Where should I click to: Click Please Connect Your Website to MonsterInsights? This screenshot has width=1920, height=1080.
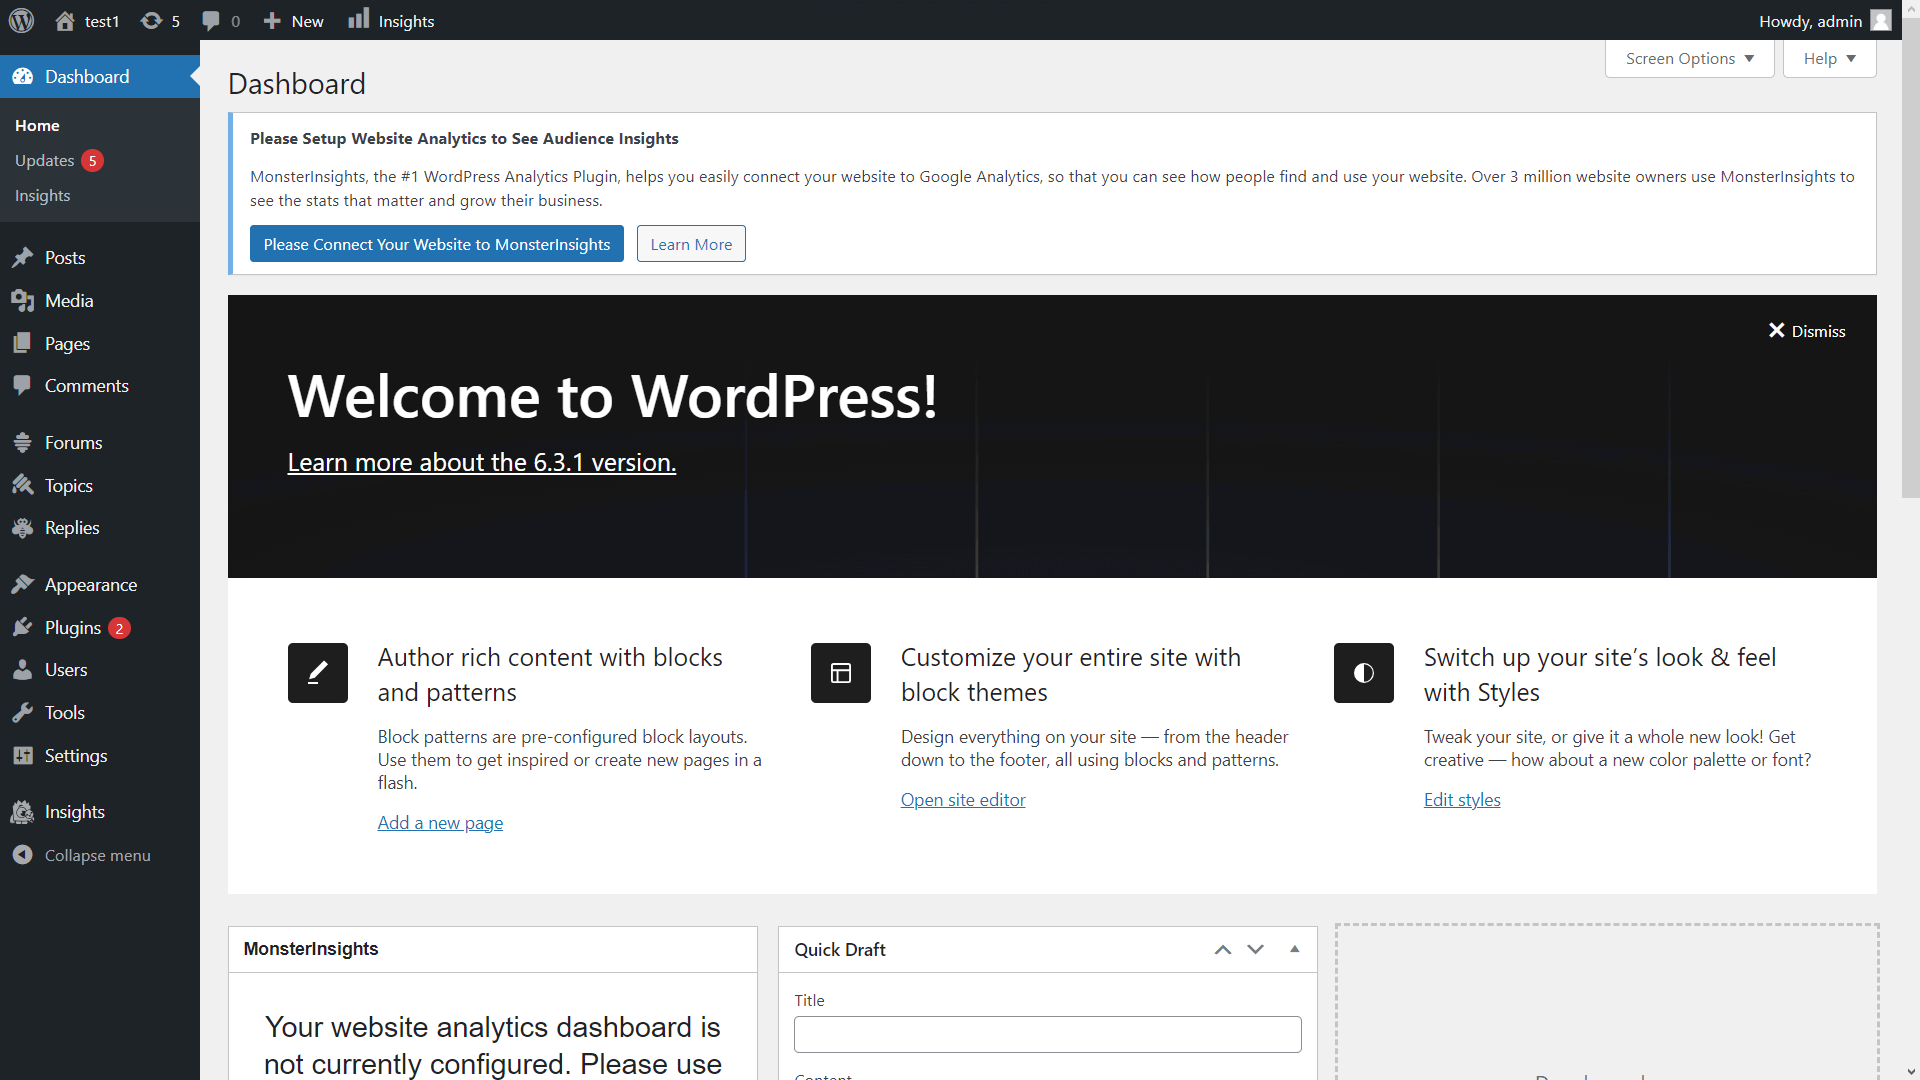click(436, 243)
